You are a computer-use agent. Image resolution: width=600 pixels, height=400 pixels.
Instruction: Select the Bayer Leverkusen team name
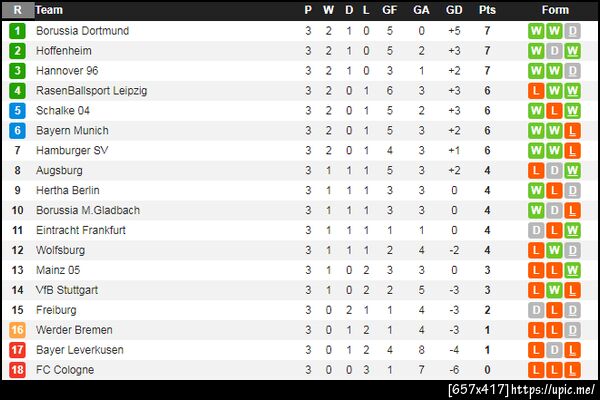click(x=78, y=350)
